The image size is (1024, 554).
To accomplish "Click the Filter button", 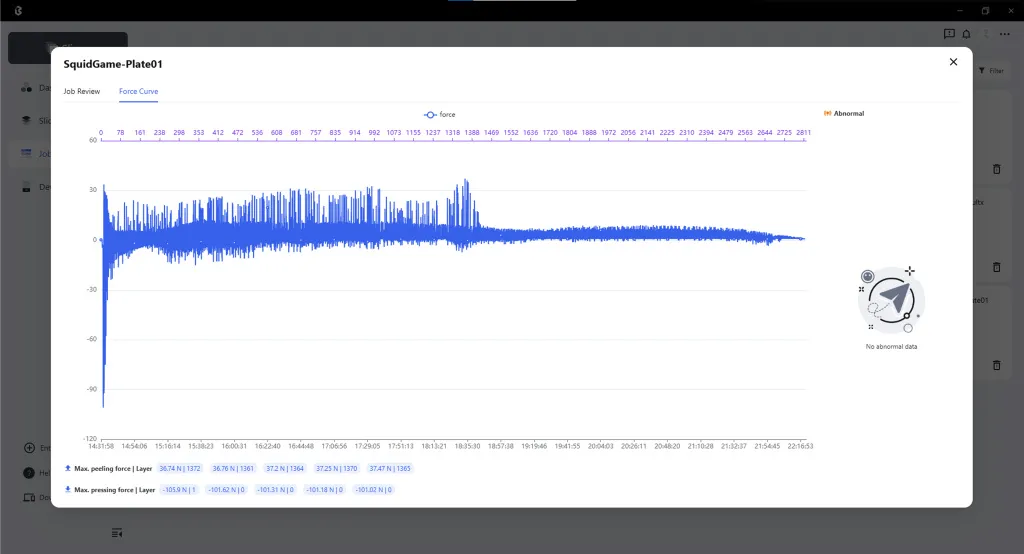I will pos(990,71).
